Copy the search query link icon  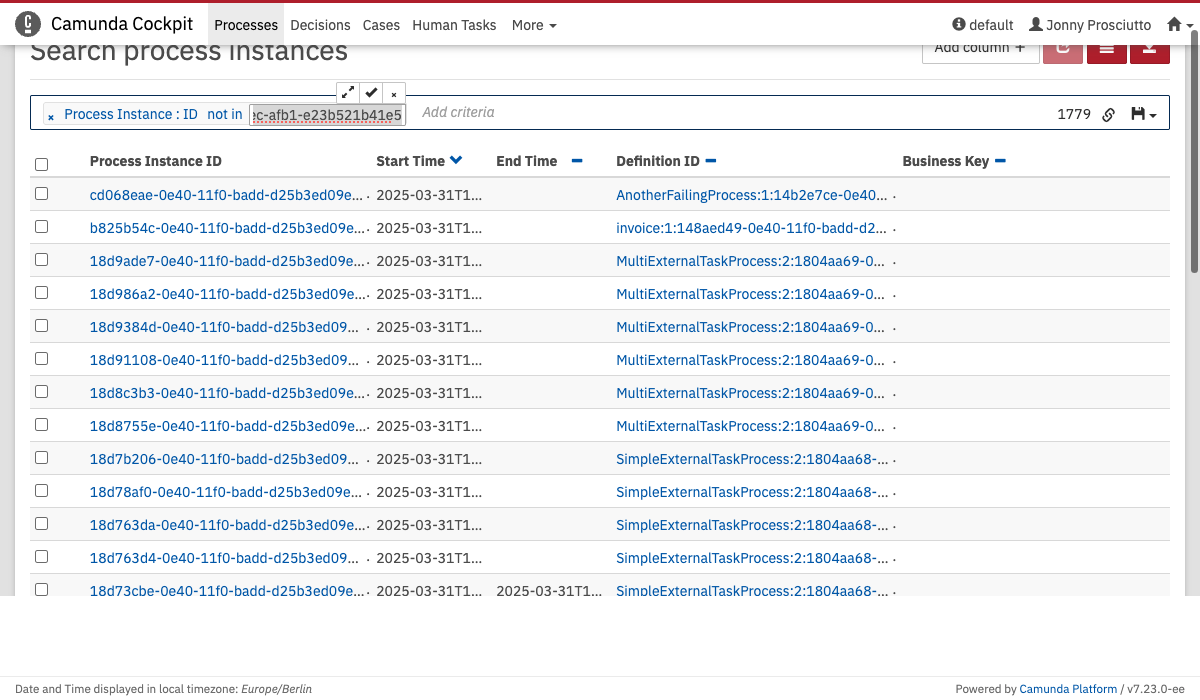(x=1108, y=115)
